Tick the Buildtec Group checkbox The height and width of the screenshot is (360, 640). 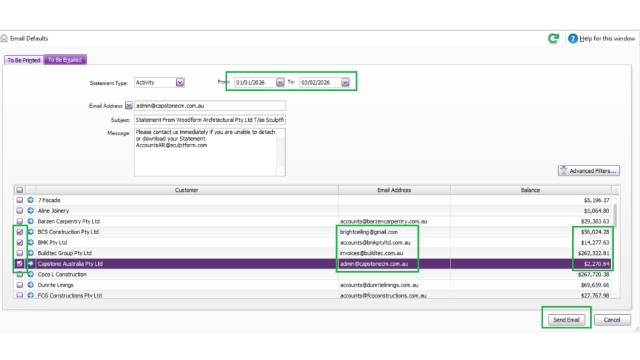tap(20, 253)
